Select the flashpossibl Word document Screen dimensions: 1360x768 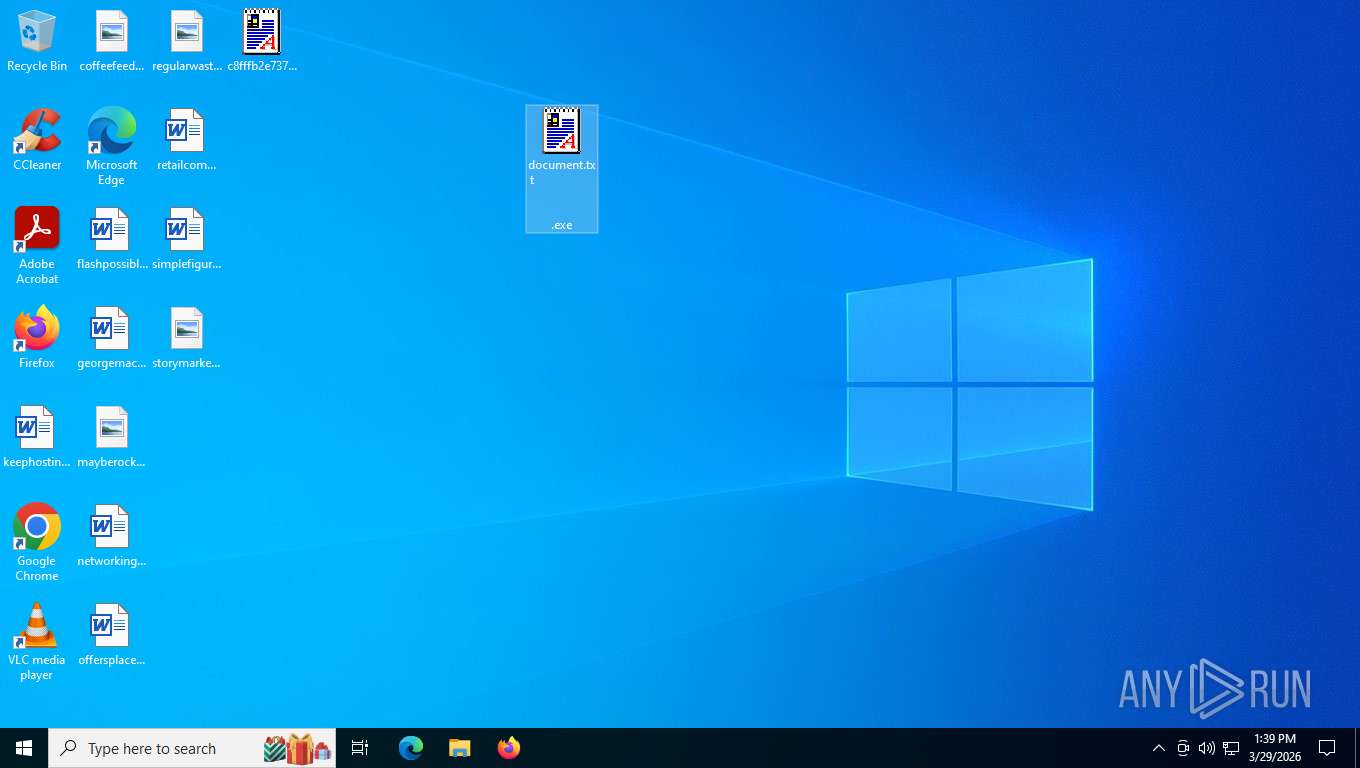pos(112,239)
